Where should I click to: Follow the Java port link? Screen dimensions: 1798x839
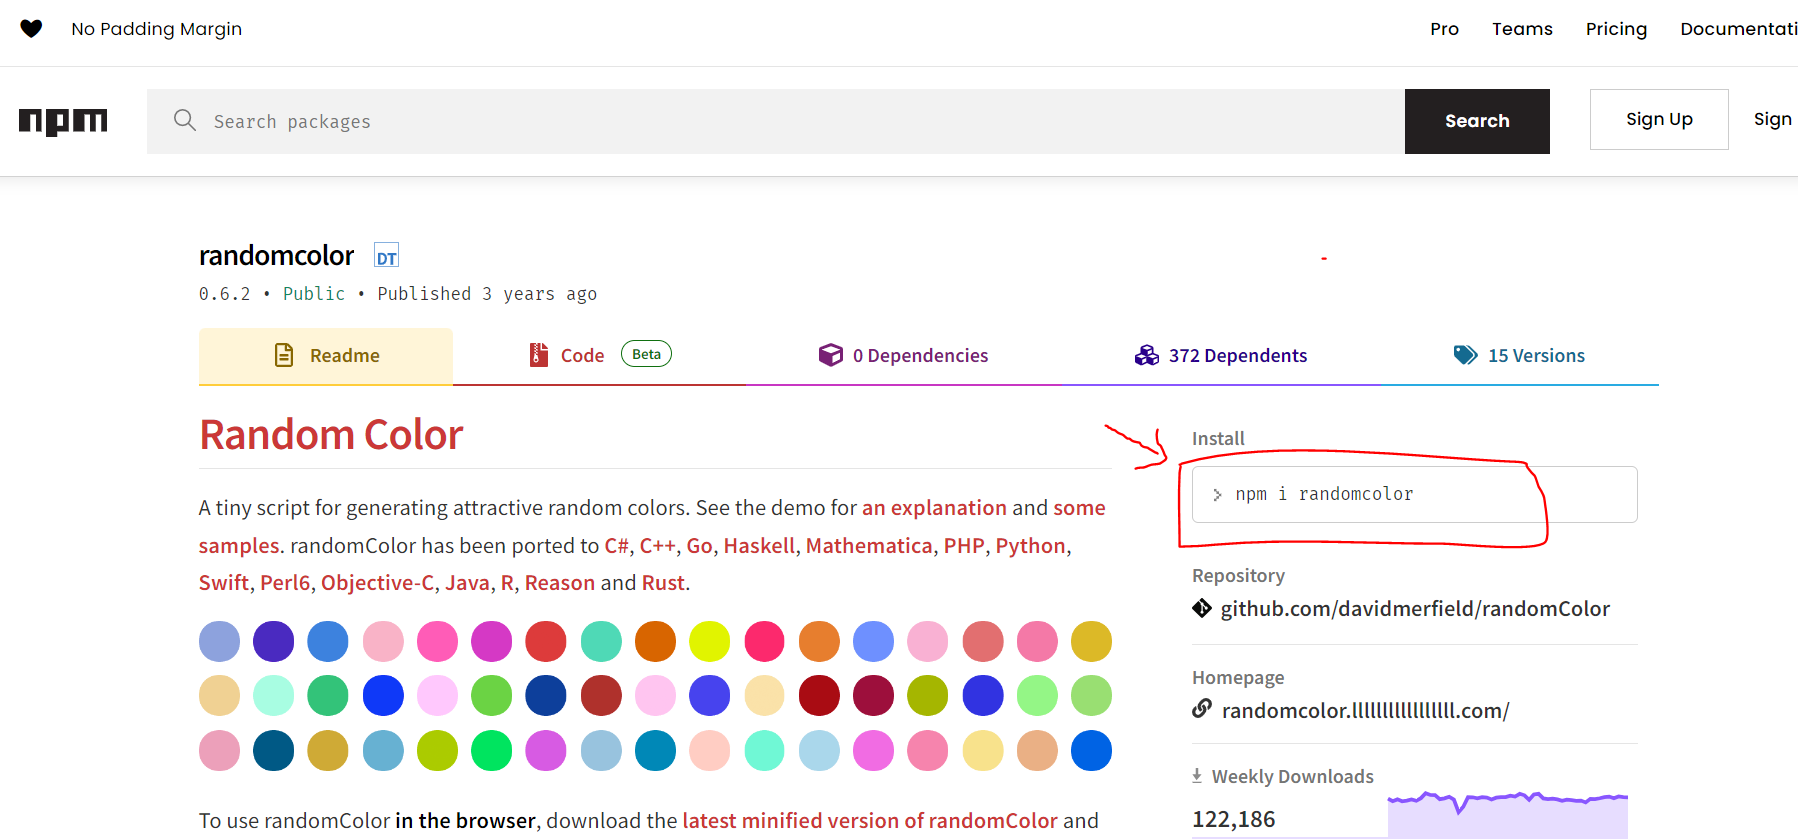click(x=467, y=582)
